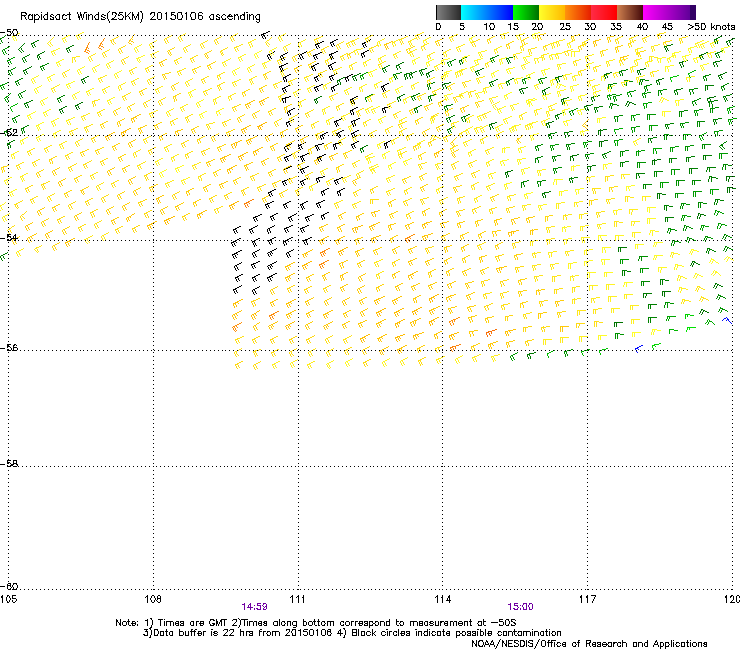Click the brown 35–40 knots color segment
This screenshot has height=650, width=740.
[x=630, y=12]
